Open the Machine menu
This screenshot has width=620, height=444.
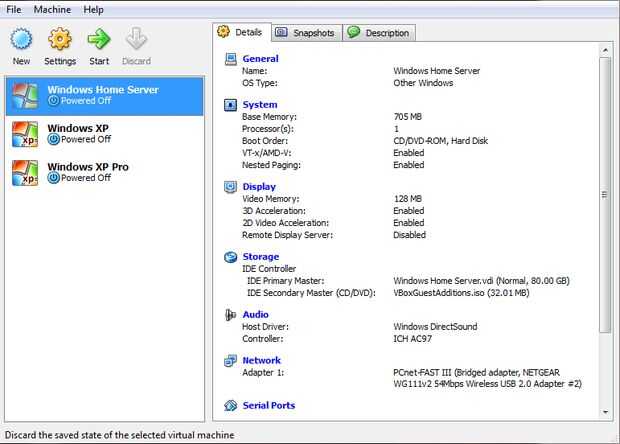52,9
